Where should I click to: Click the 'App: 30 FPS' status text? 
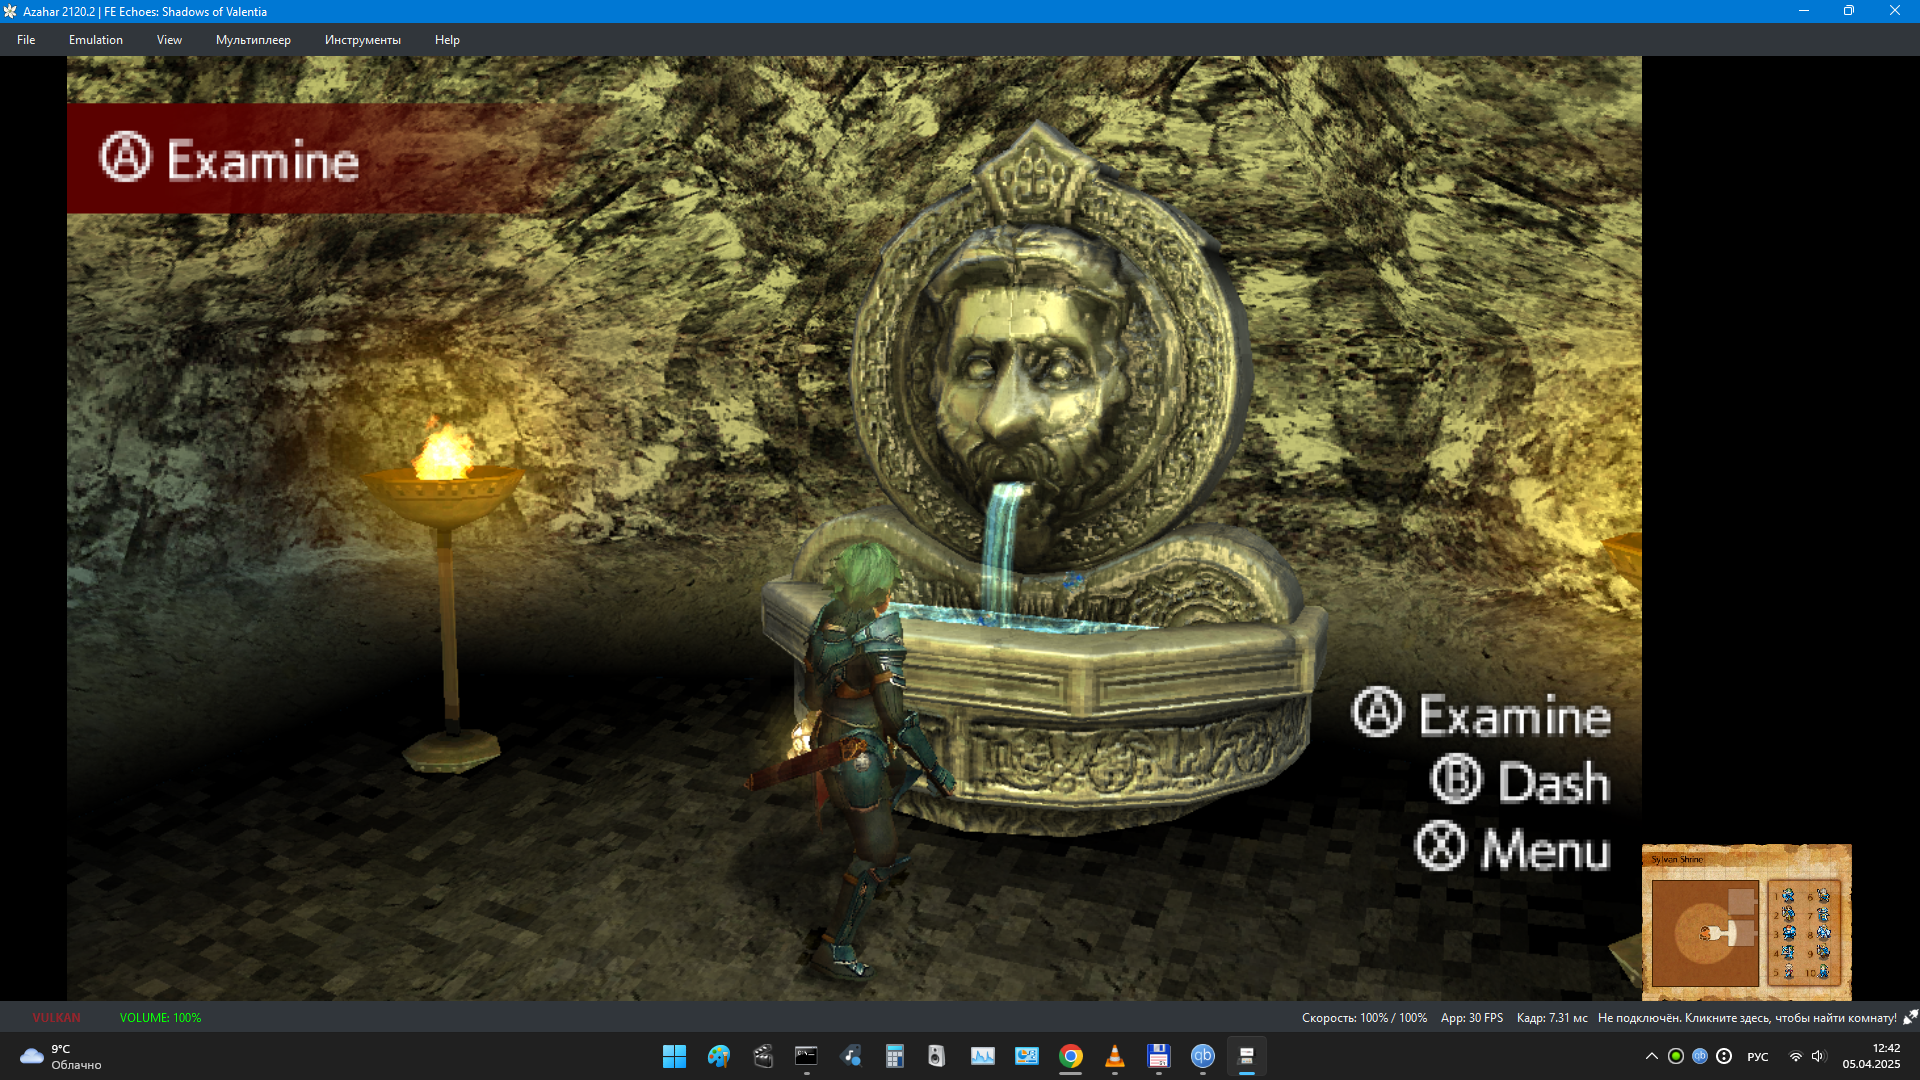1471,1018
